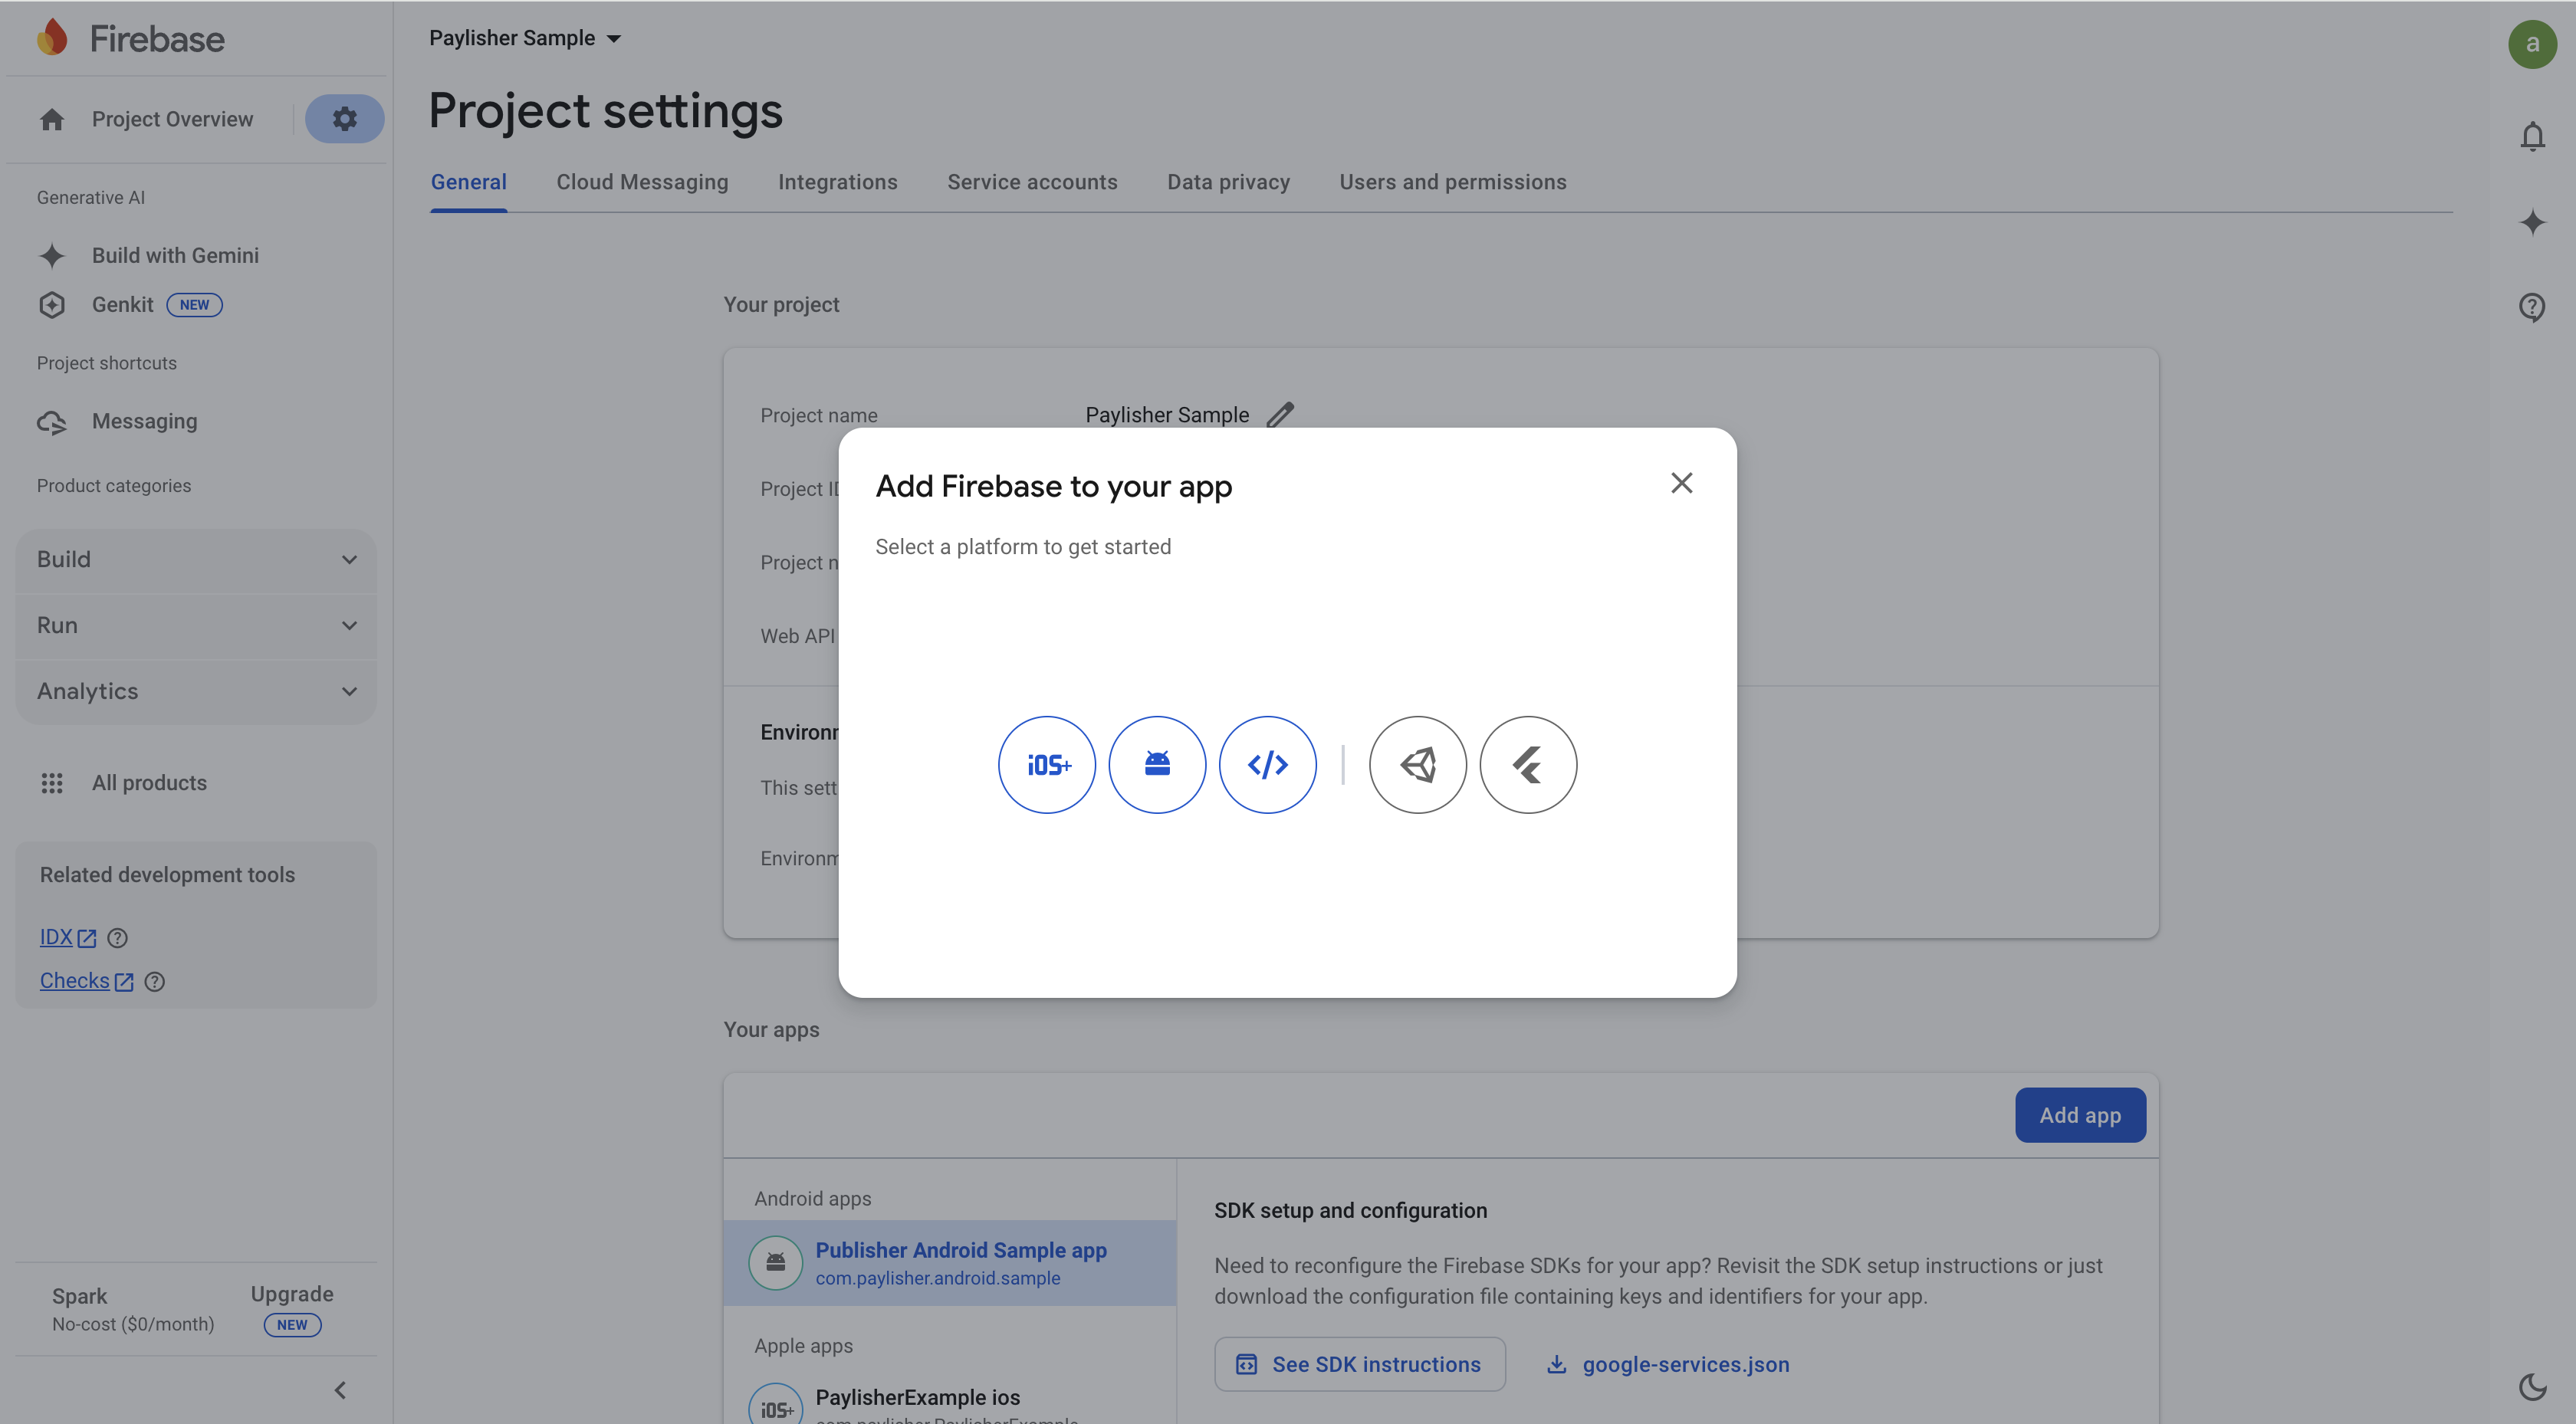Select the Flutter platform icon
This screenshot has height=1424, width=2576.
tap(1528, 765)
